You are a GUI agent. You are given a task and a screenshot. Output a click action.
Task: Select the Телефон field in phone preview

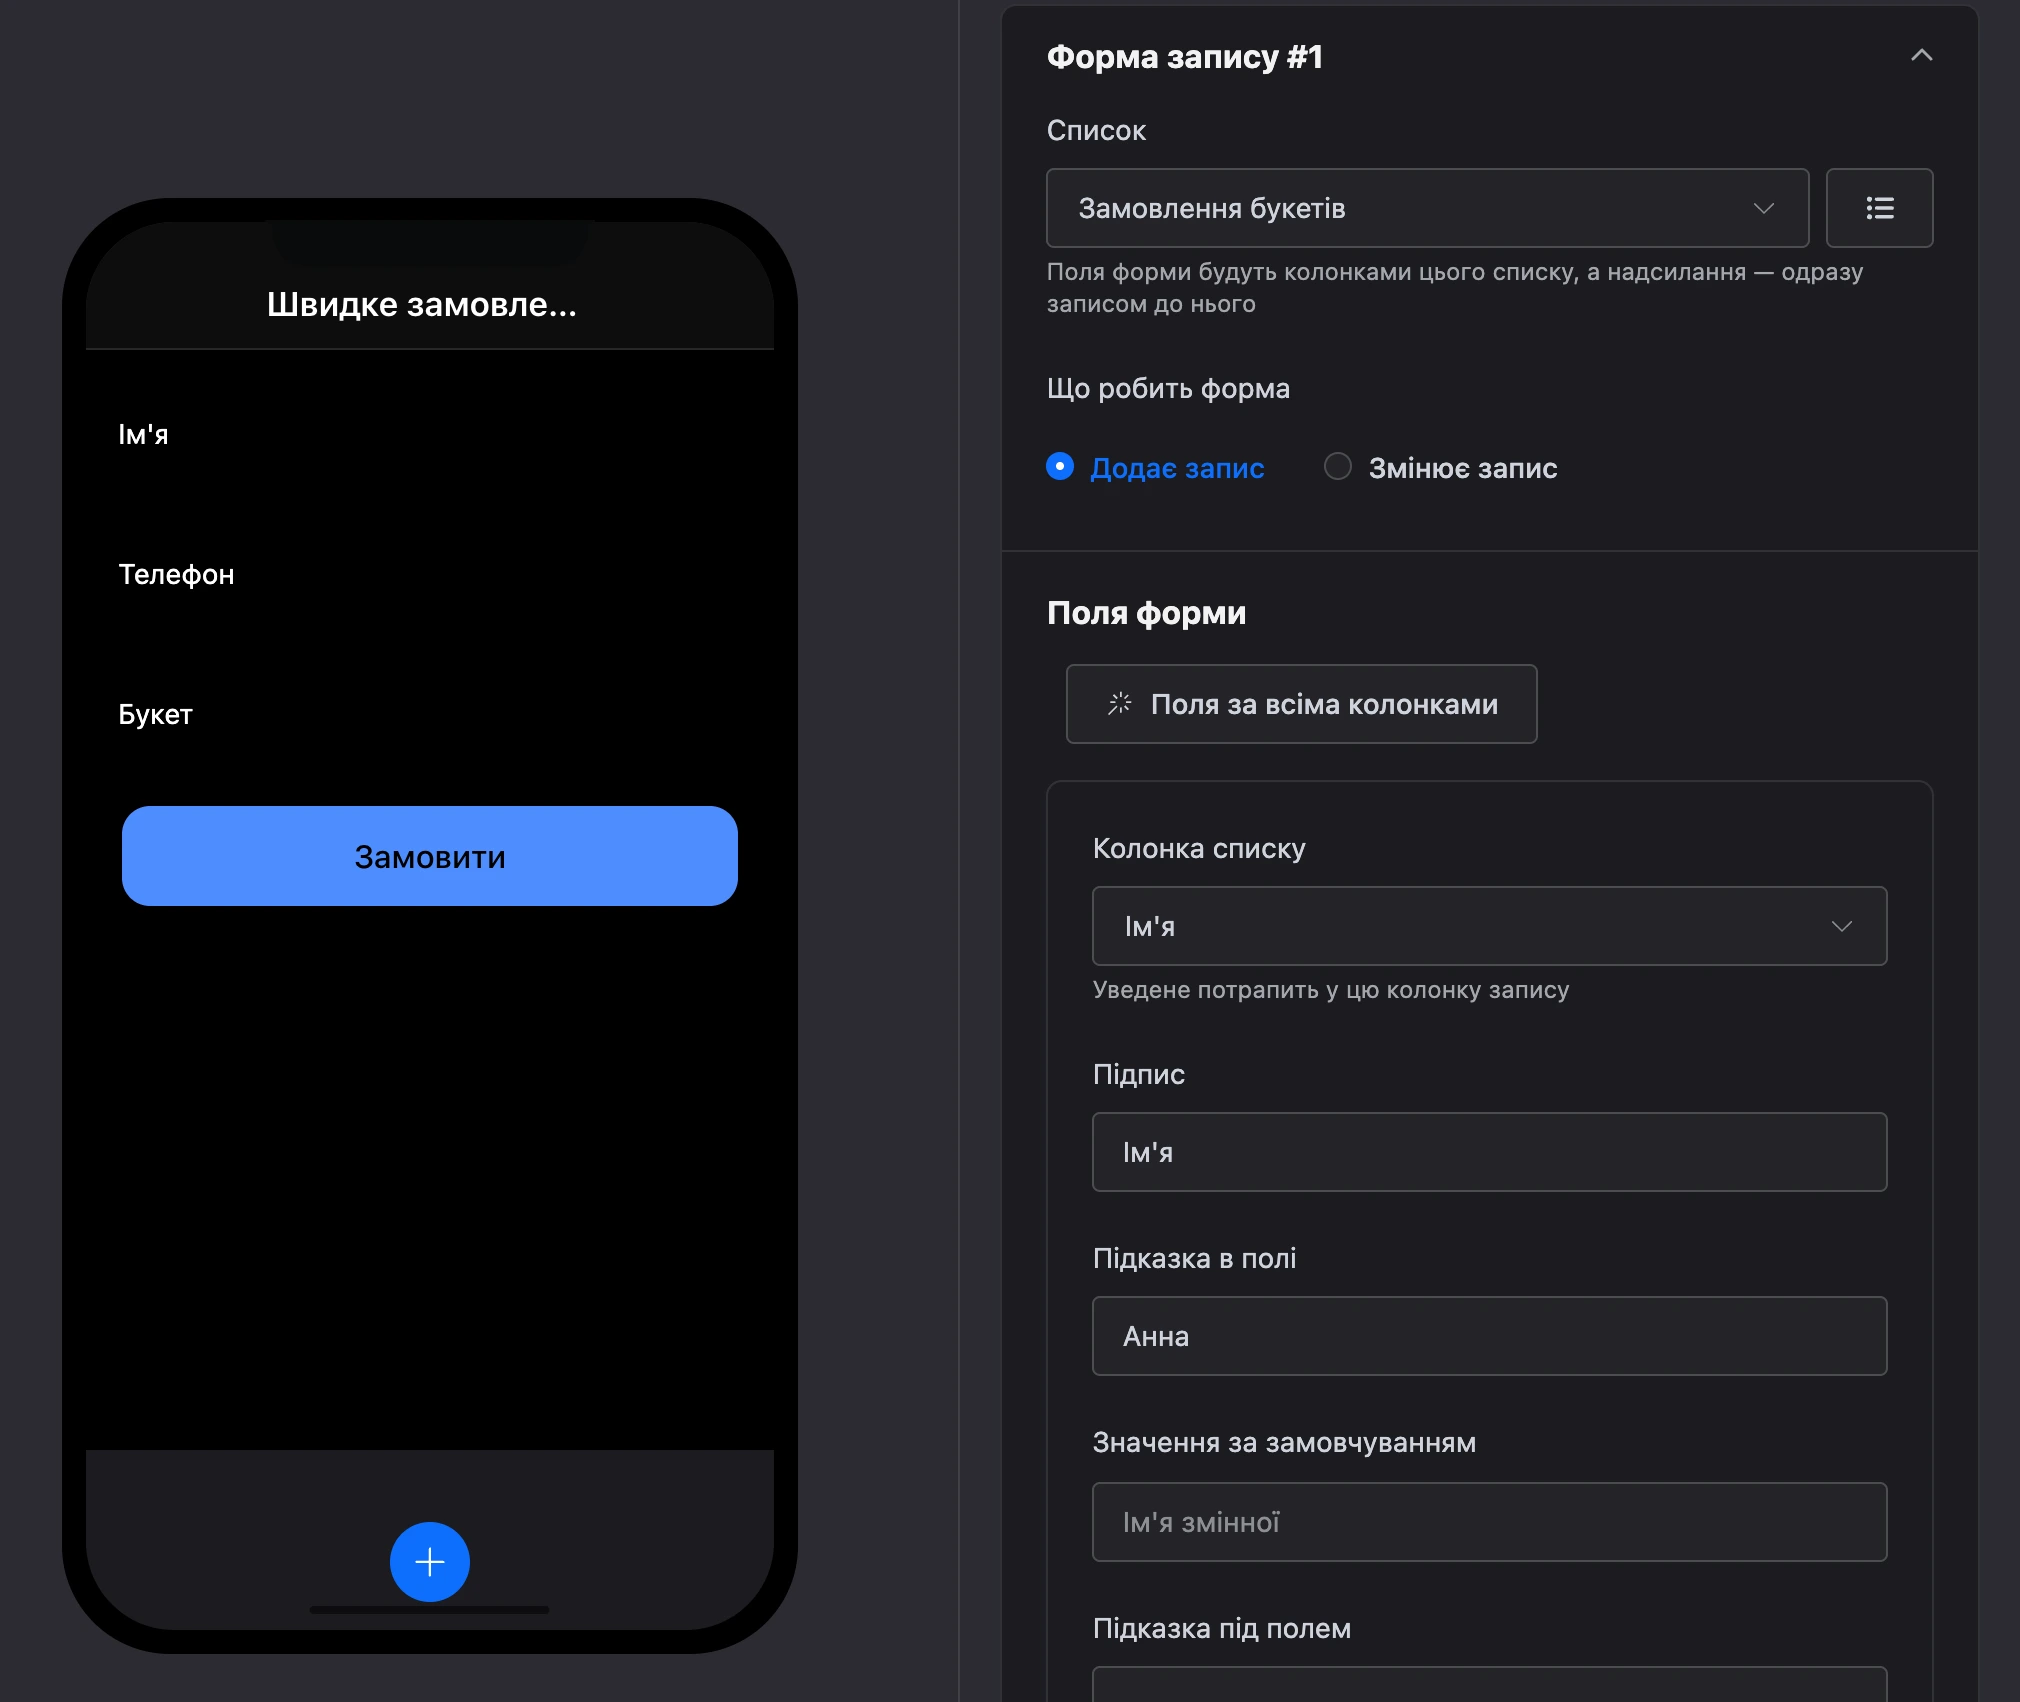click(x=176, y=574)
